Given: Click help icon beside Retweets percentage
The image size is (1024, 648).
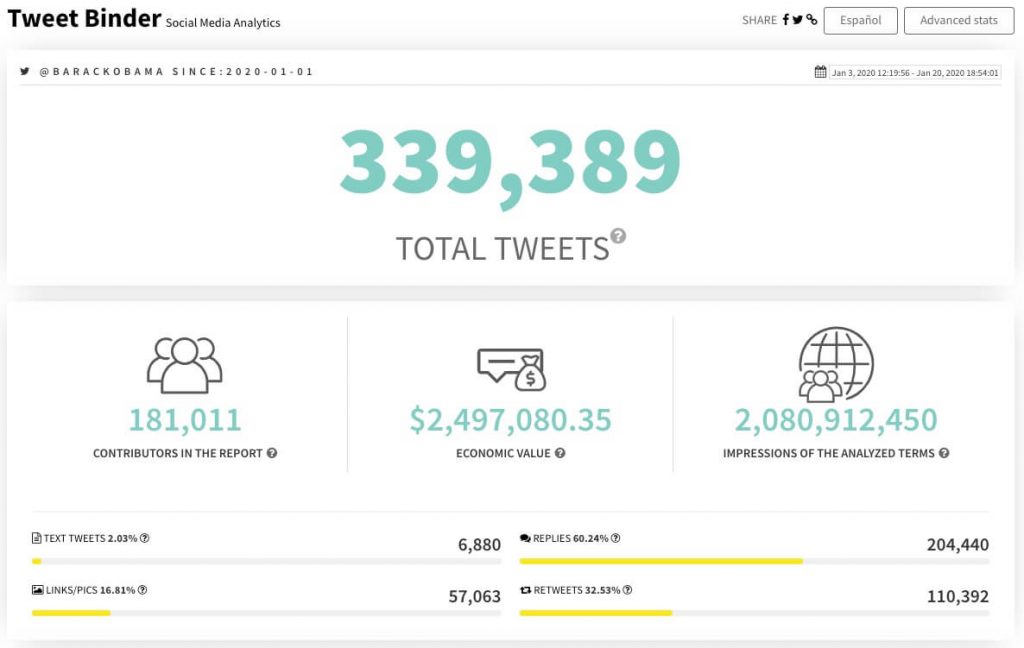Looking at the screenshot, I should (627, 590).
